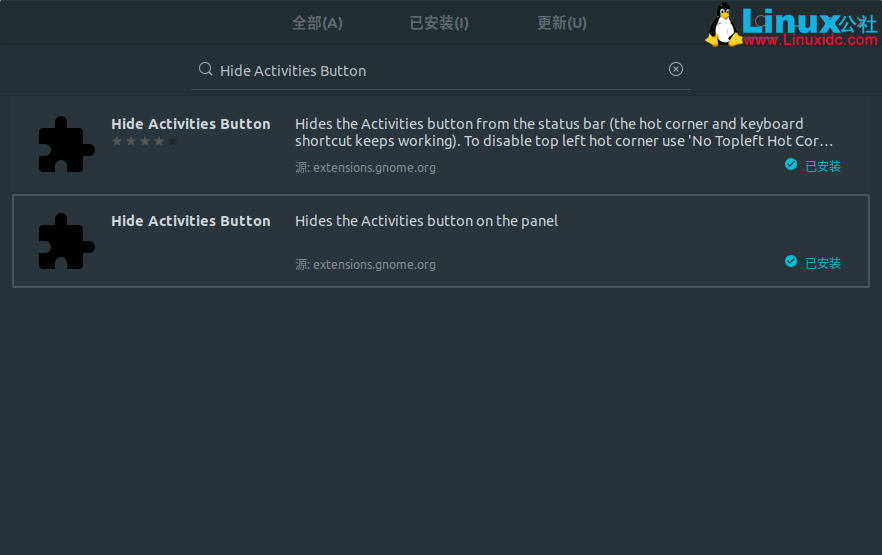Switch to the 全部(A) tab
The width and height of the screenshot is (882, 555).
[x=317, y=22]
